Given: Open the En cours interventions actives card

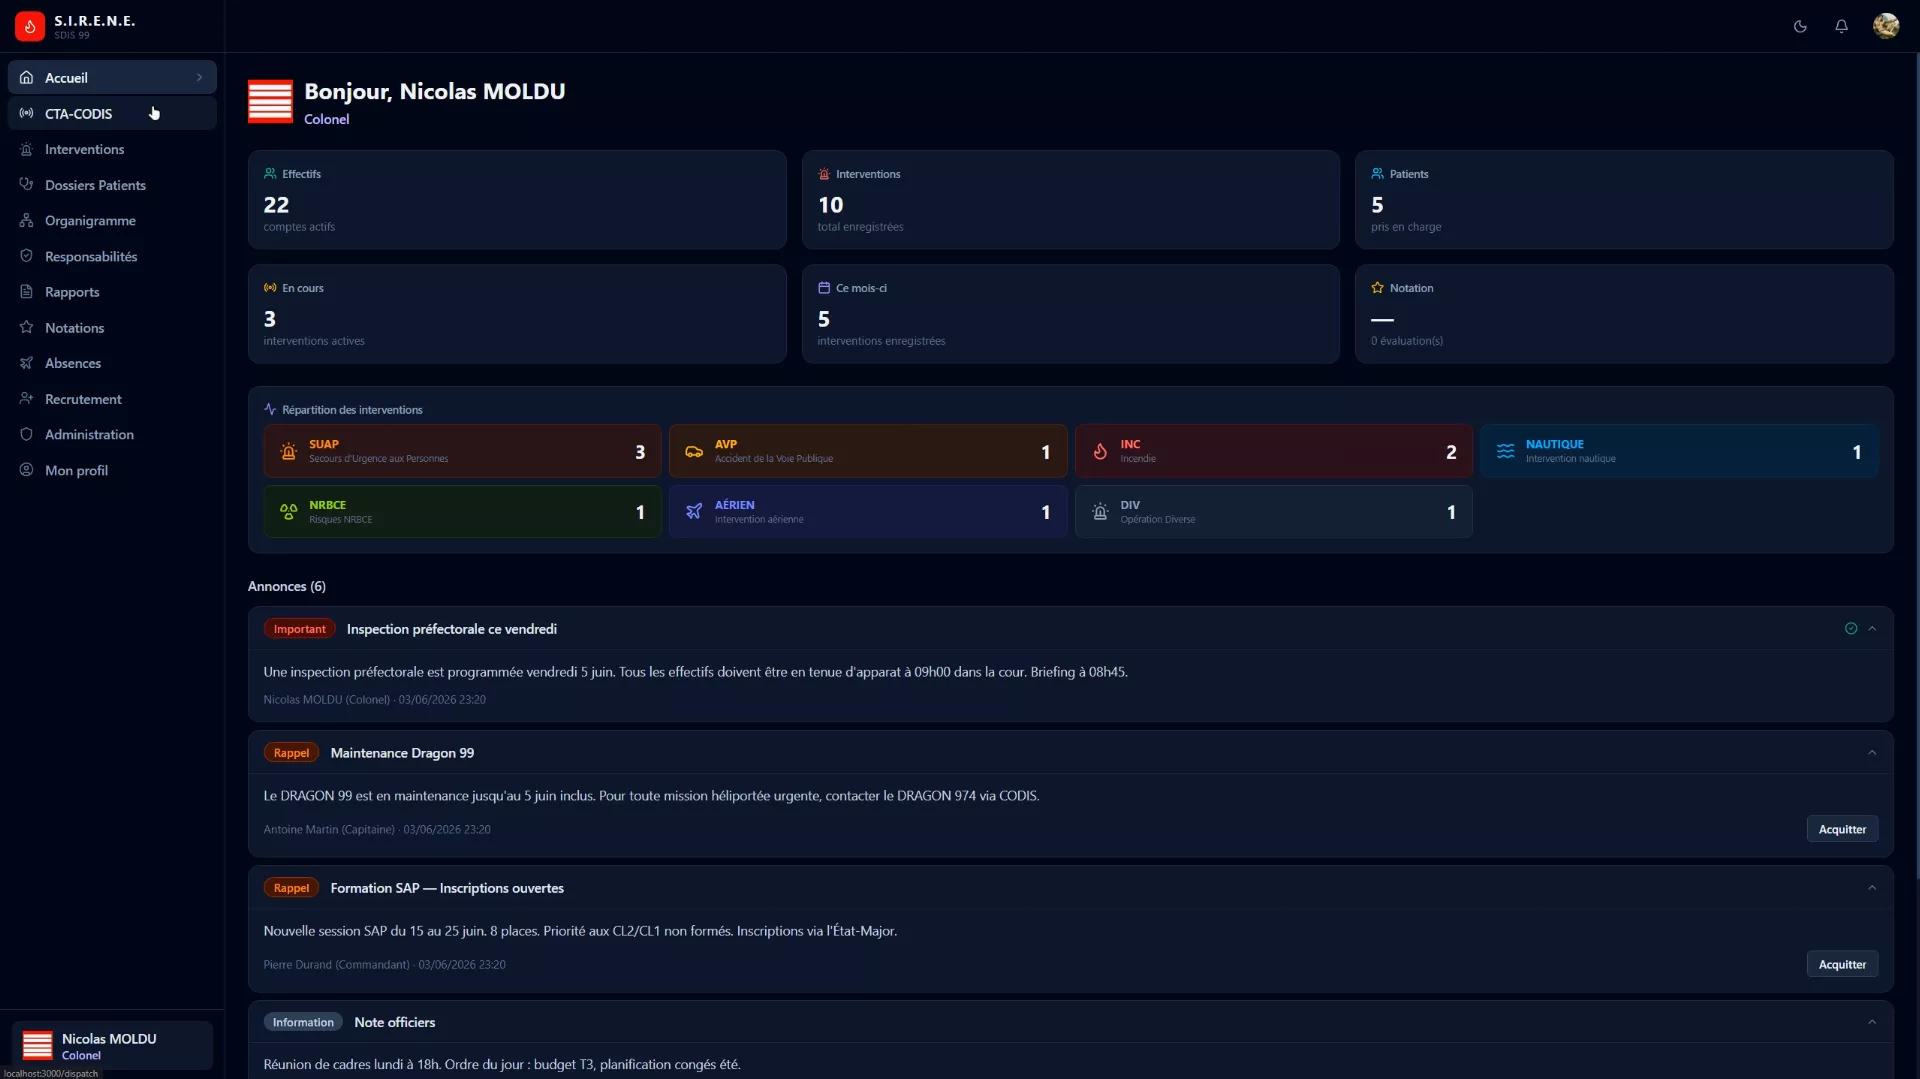Looking at the screenshot, I should click(x=517, y=314).
